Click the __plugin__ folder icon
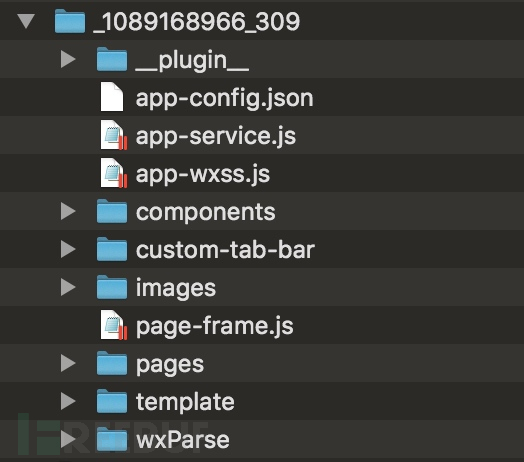This screenshot has width=524, height=462. (112, 59)
